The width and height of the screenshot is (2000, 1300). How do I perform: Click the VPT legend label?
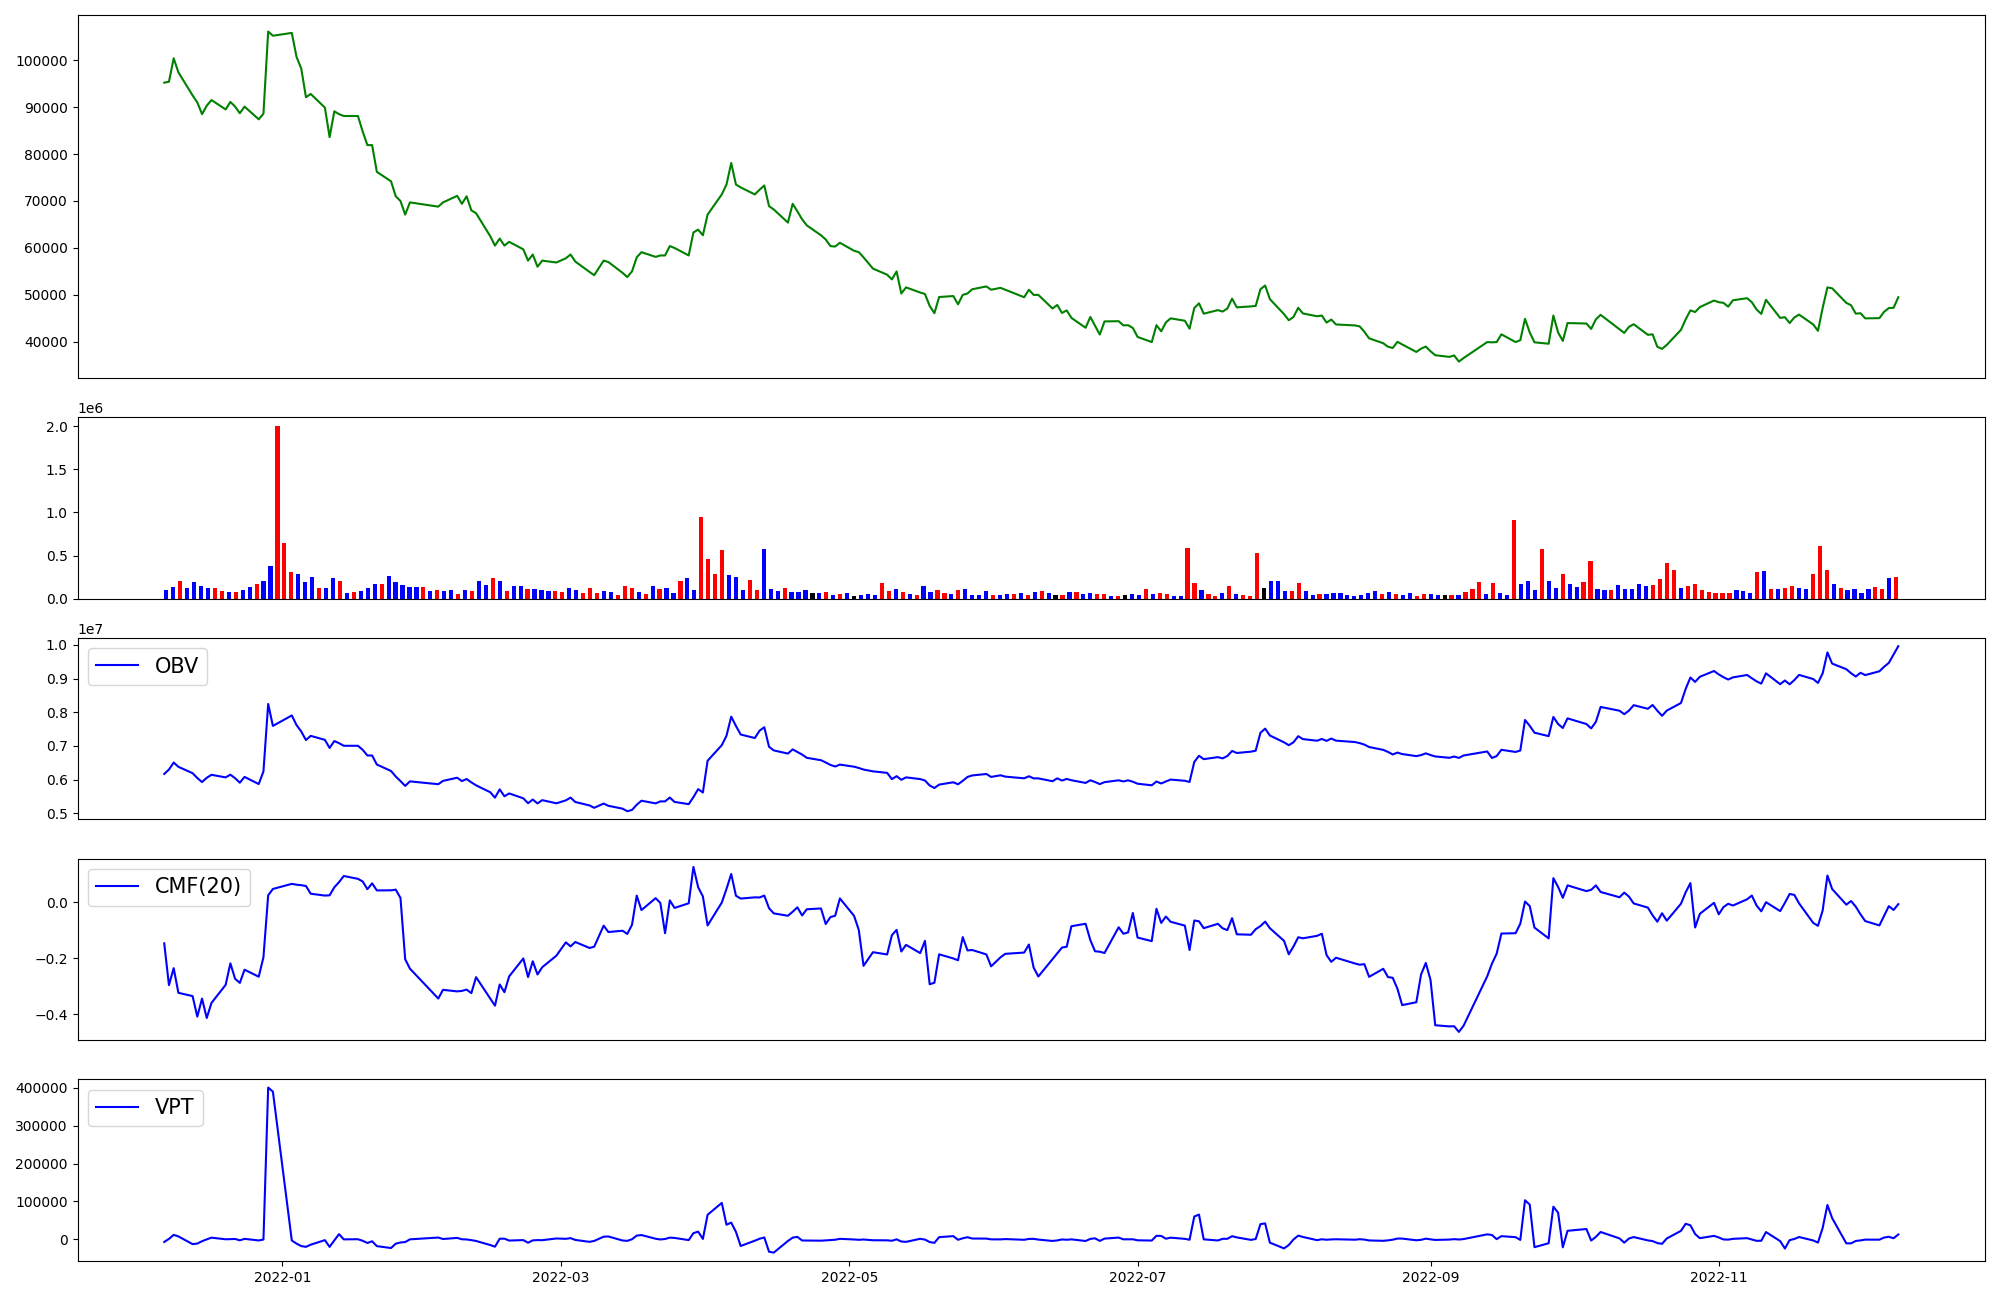(x=174, y=1107)
